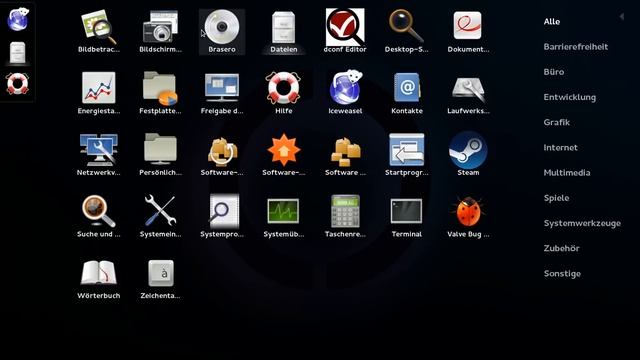Open the Kontakte address book
Viewport: 640px width, 360px height.
407,93
